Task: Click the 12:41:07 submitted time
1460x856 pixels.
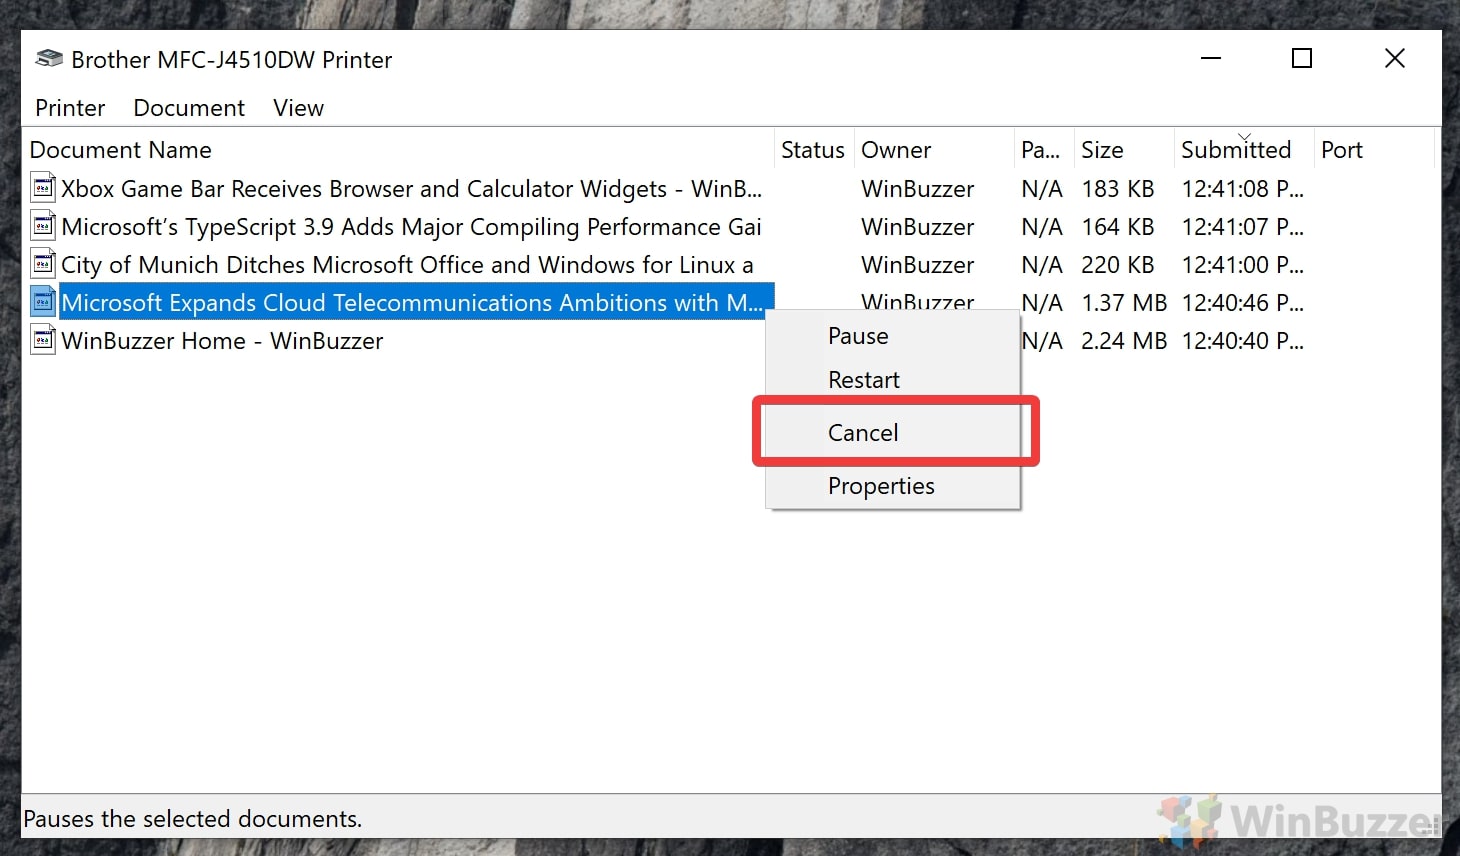Action: [x=1242, y=227]
